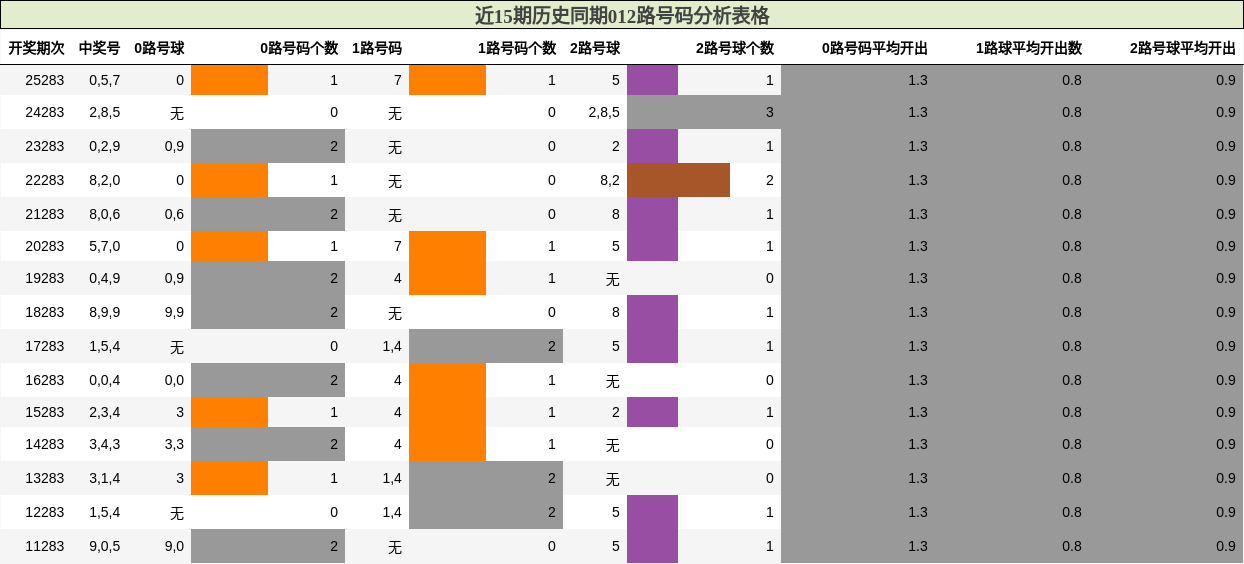
Task: Click the 2路号球 column header
Action: 595,48
